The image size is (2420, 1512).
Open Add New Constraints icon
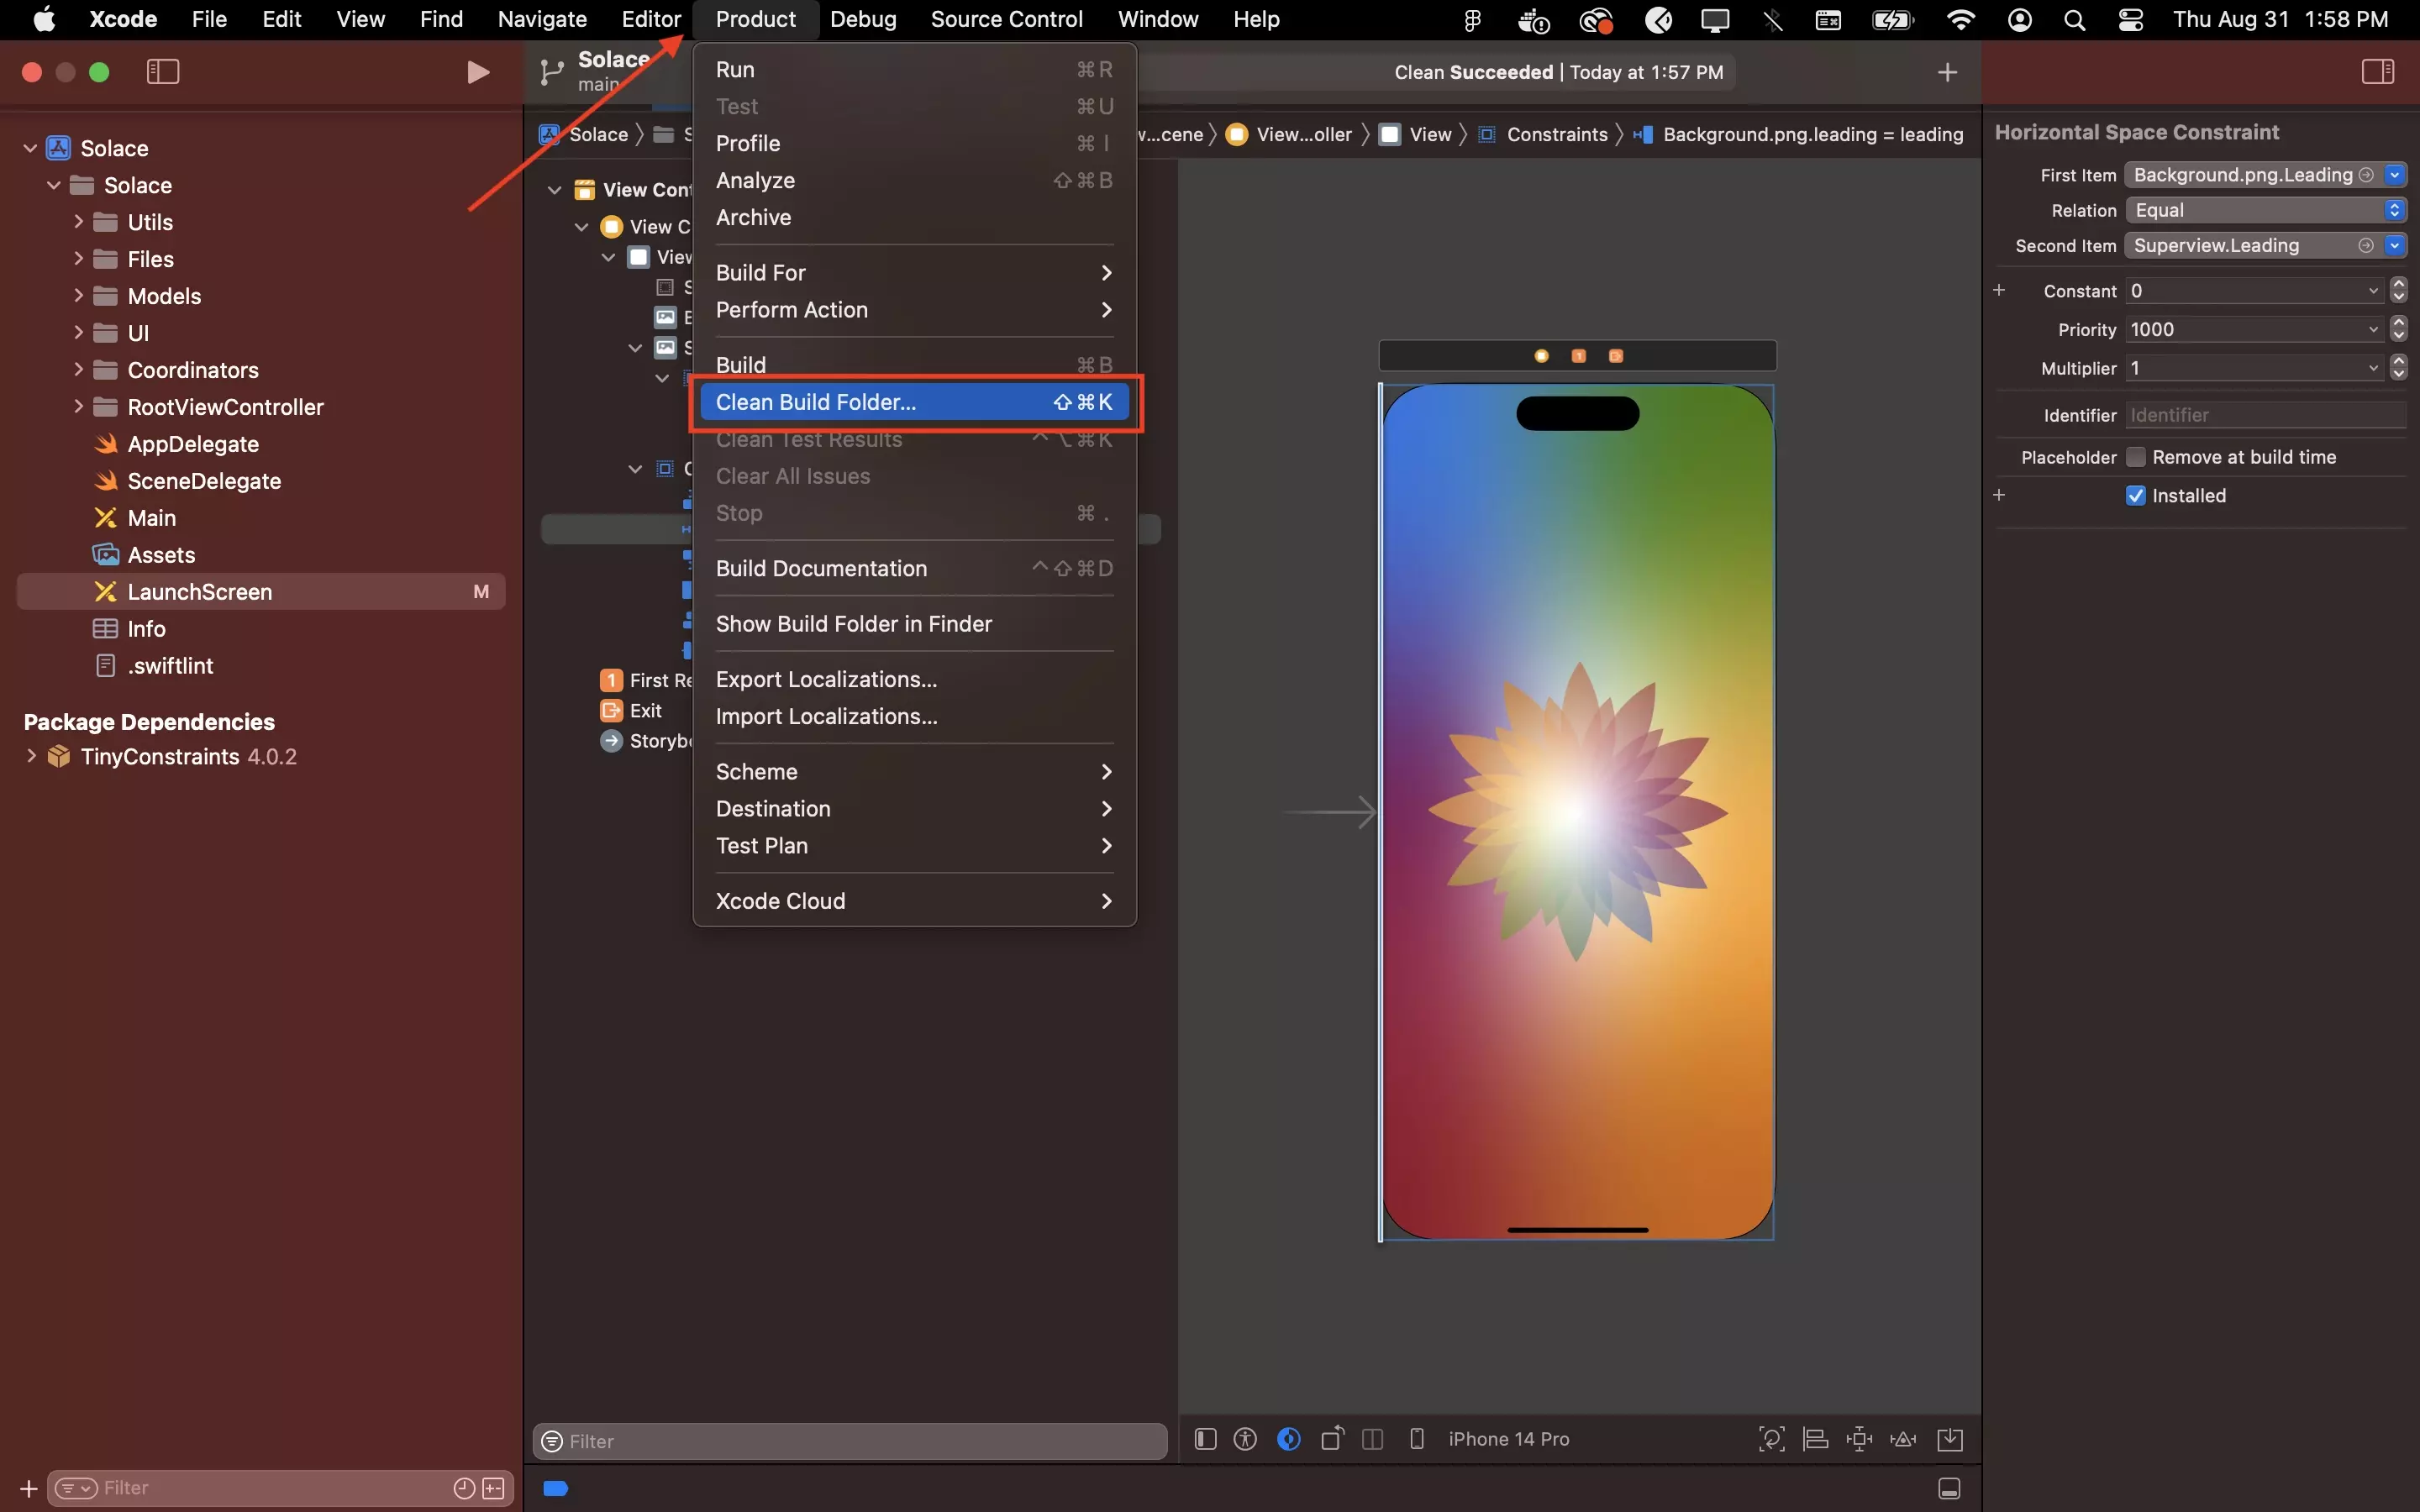(1859, 1439)
